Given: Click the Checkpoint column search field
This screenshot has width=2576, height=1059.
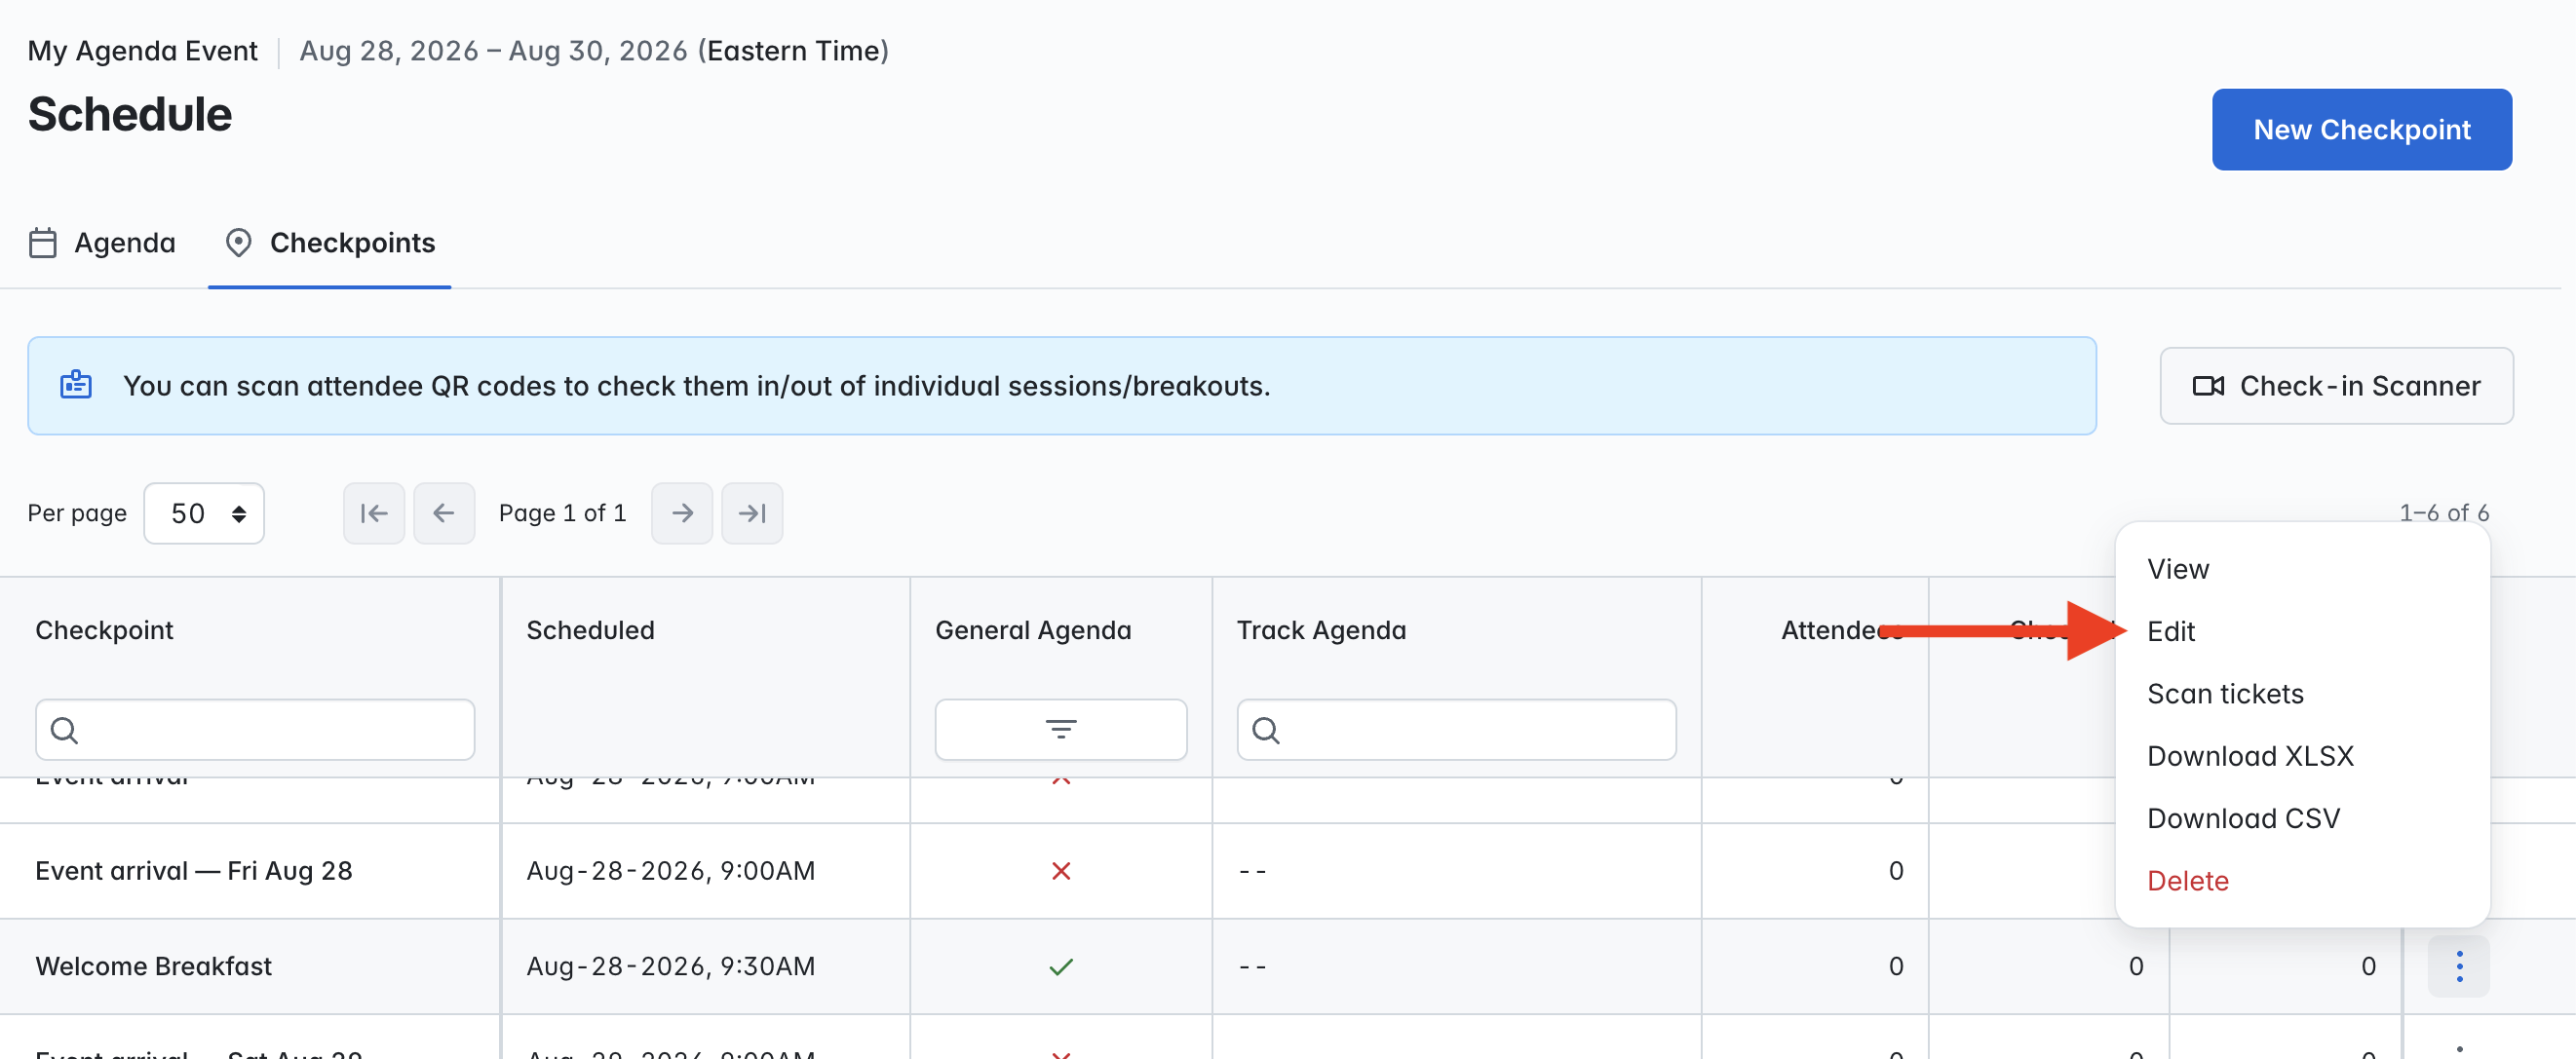Looking at the screenshot, I should (x=255, y=730).
